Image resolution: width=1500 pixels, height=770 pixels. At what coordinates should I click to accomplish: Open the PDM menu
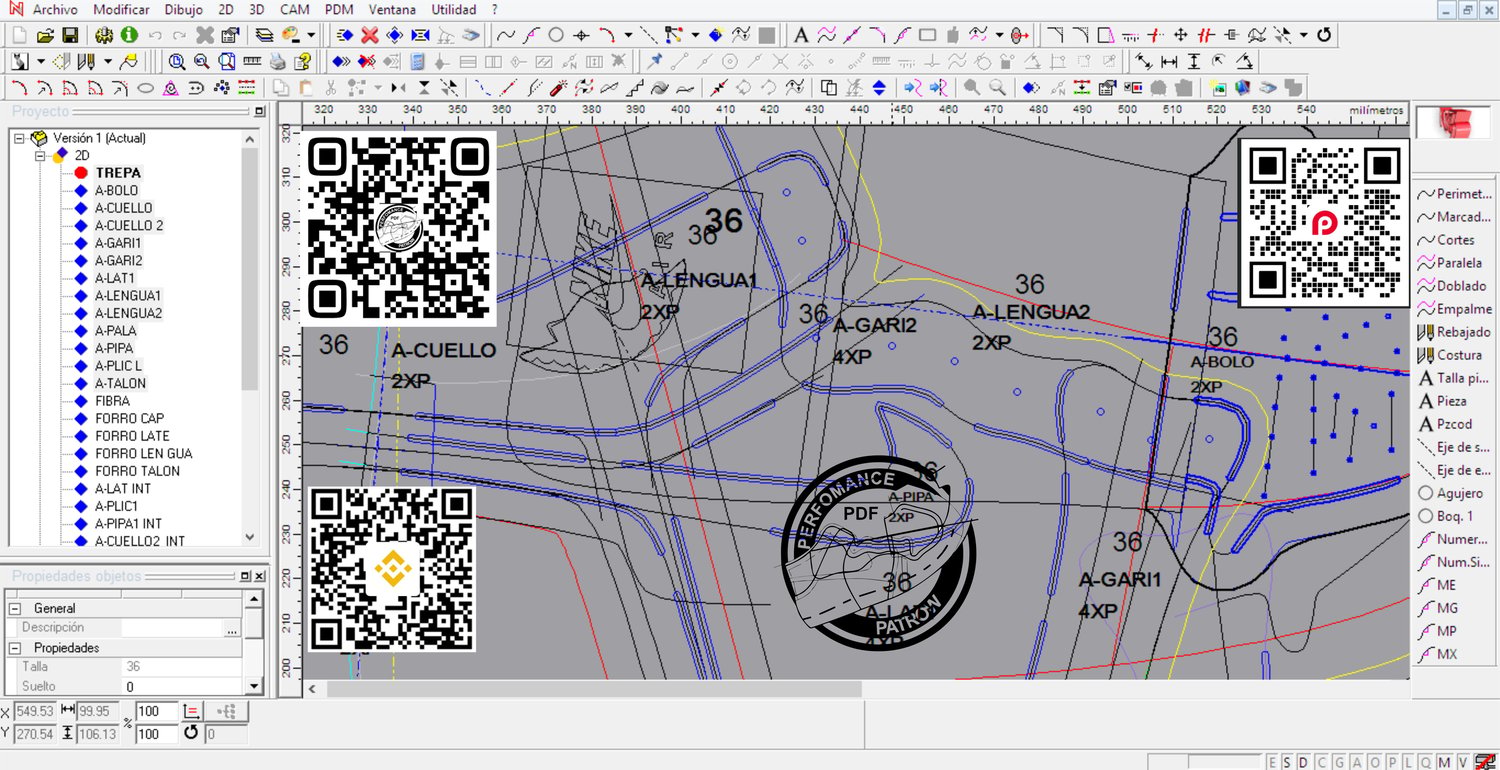point(339,10)
